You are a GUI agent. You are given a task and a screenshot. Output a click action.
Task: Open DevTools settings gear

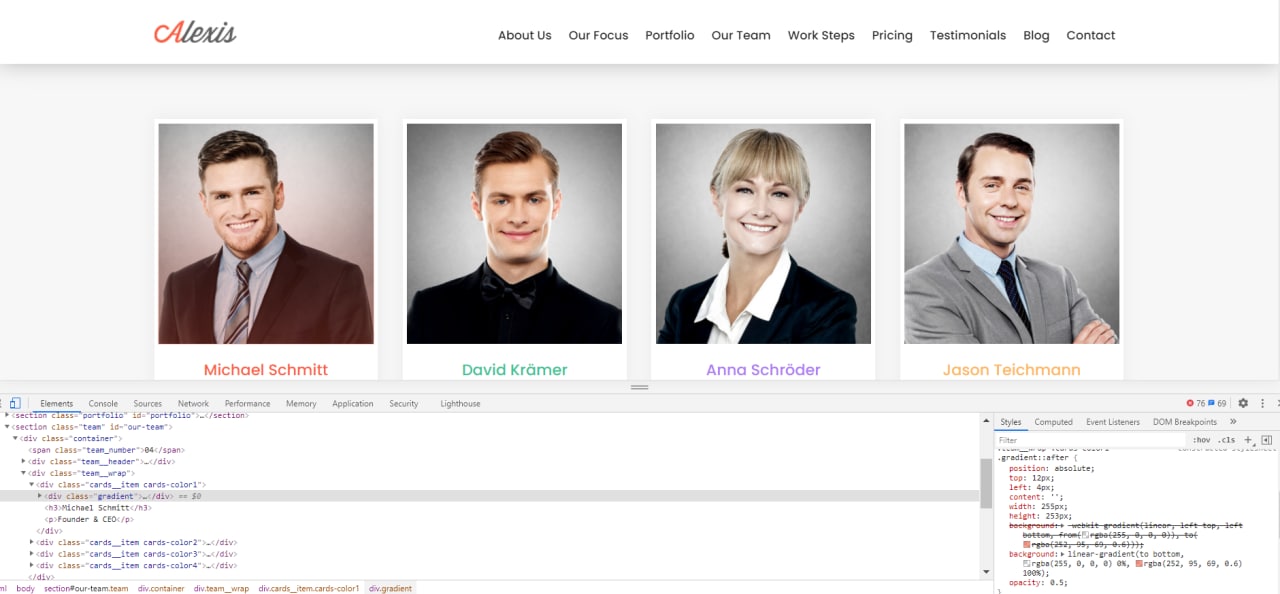[1243, 403]
